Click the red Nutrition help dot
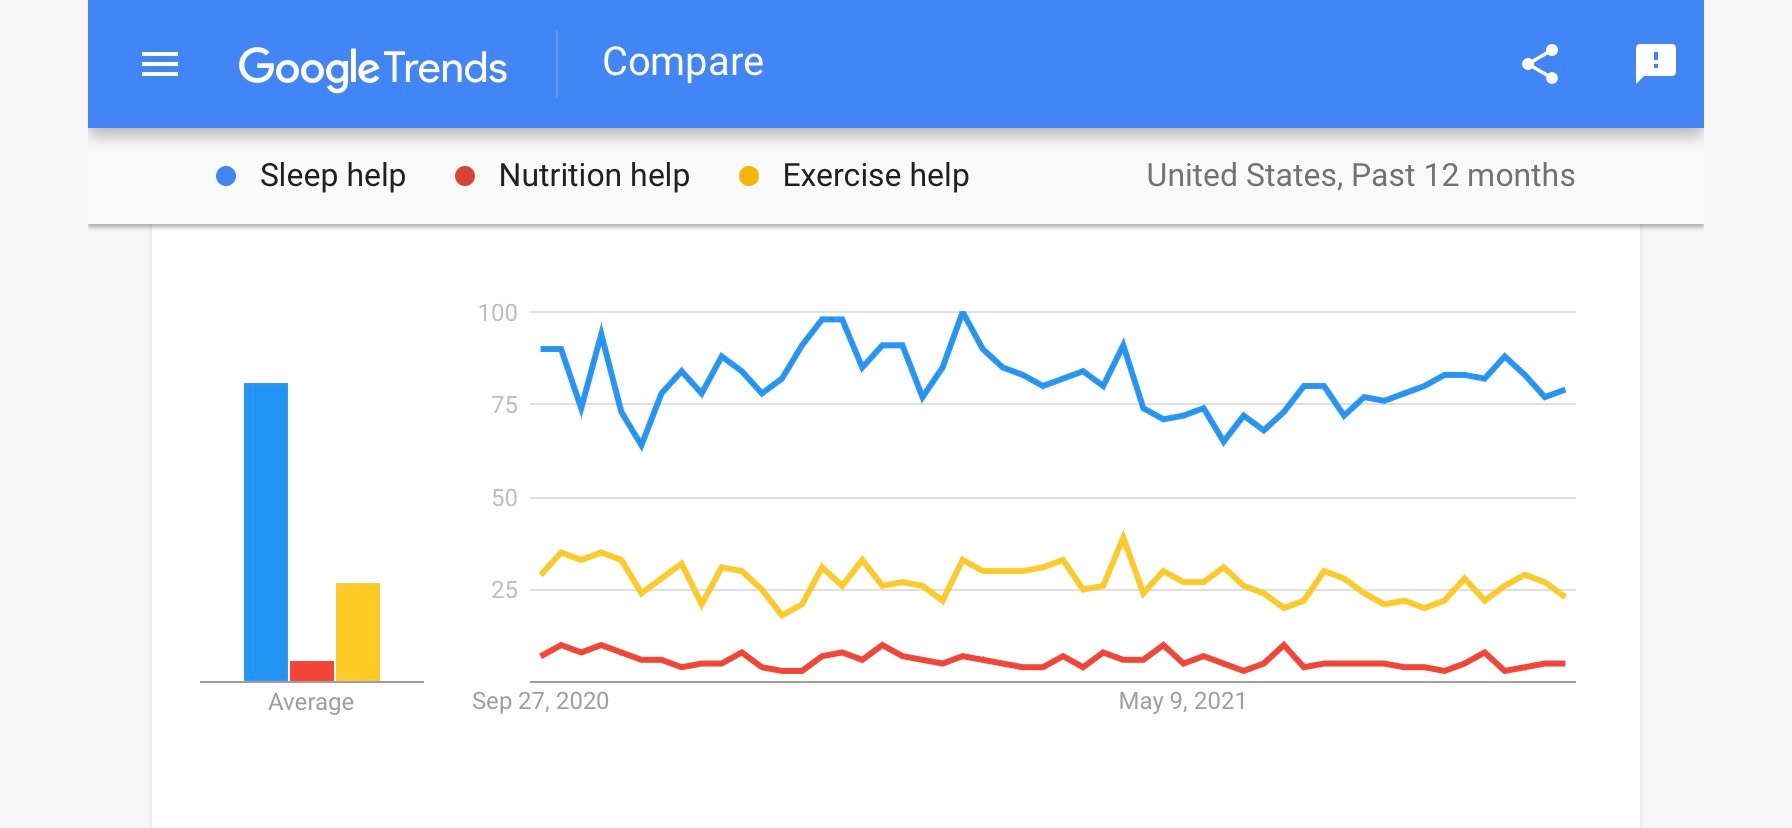The image size is (1792, 828). pyautogui.click(x=465, y=176)
